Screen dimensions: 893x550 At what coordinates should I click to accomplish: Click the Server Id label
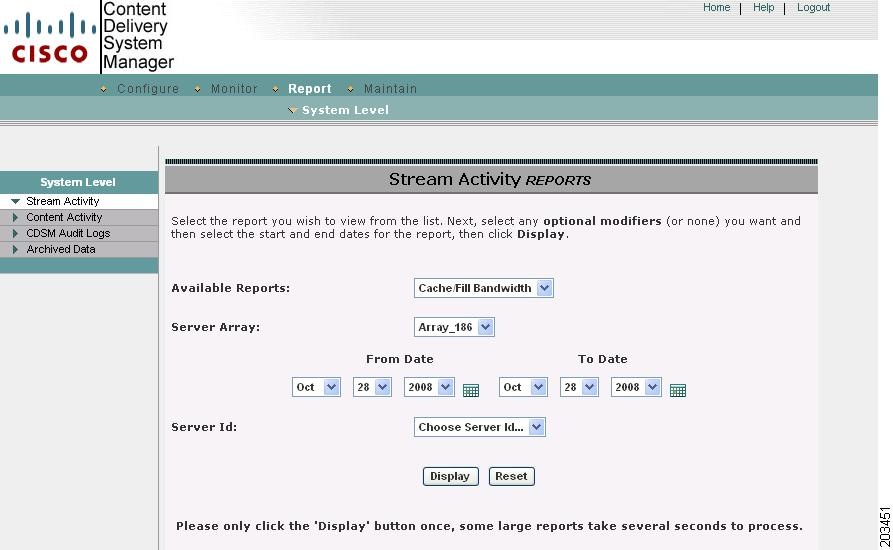204,427
